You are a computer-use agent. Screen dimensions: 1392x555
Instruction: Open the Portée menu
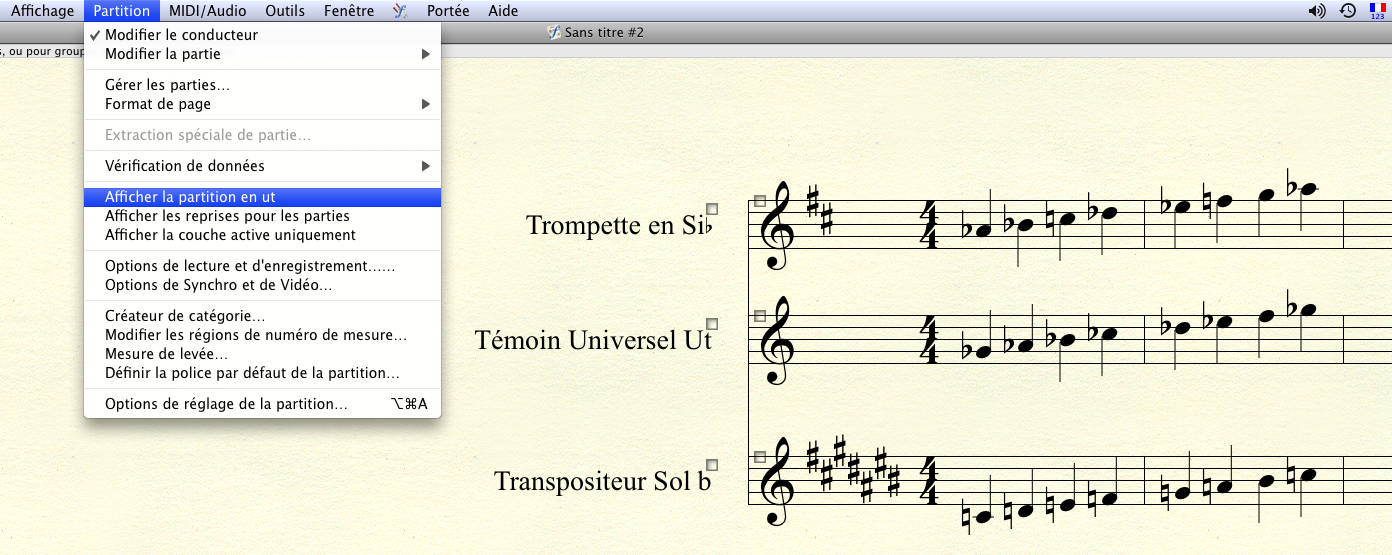click(x=447, y=11)
